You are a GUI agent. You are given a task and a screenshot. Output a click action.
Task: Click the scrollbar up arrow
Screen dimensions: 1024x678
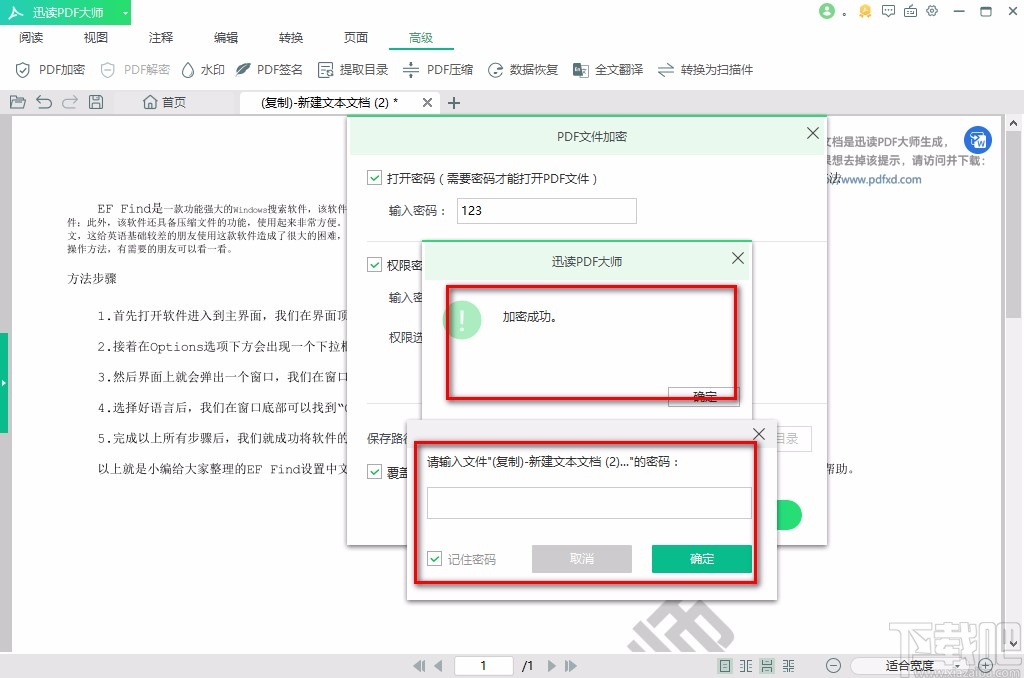[x=1013, y=123]
